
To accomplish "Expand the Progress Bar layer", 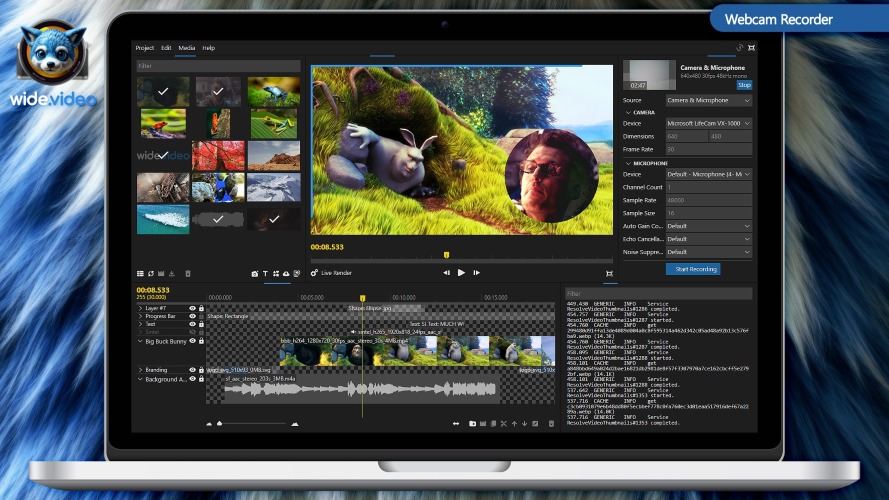I will click(140, 316).
